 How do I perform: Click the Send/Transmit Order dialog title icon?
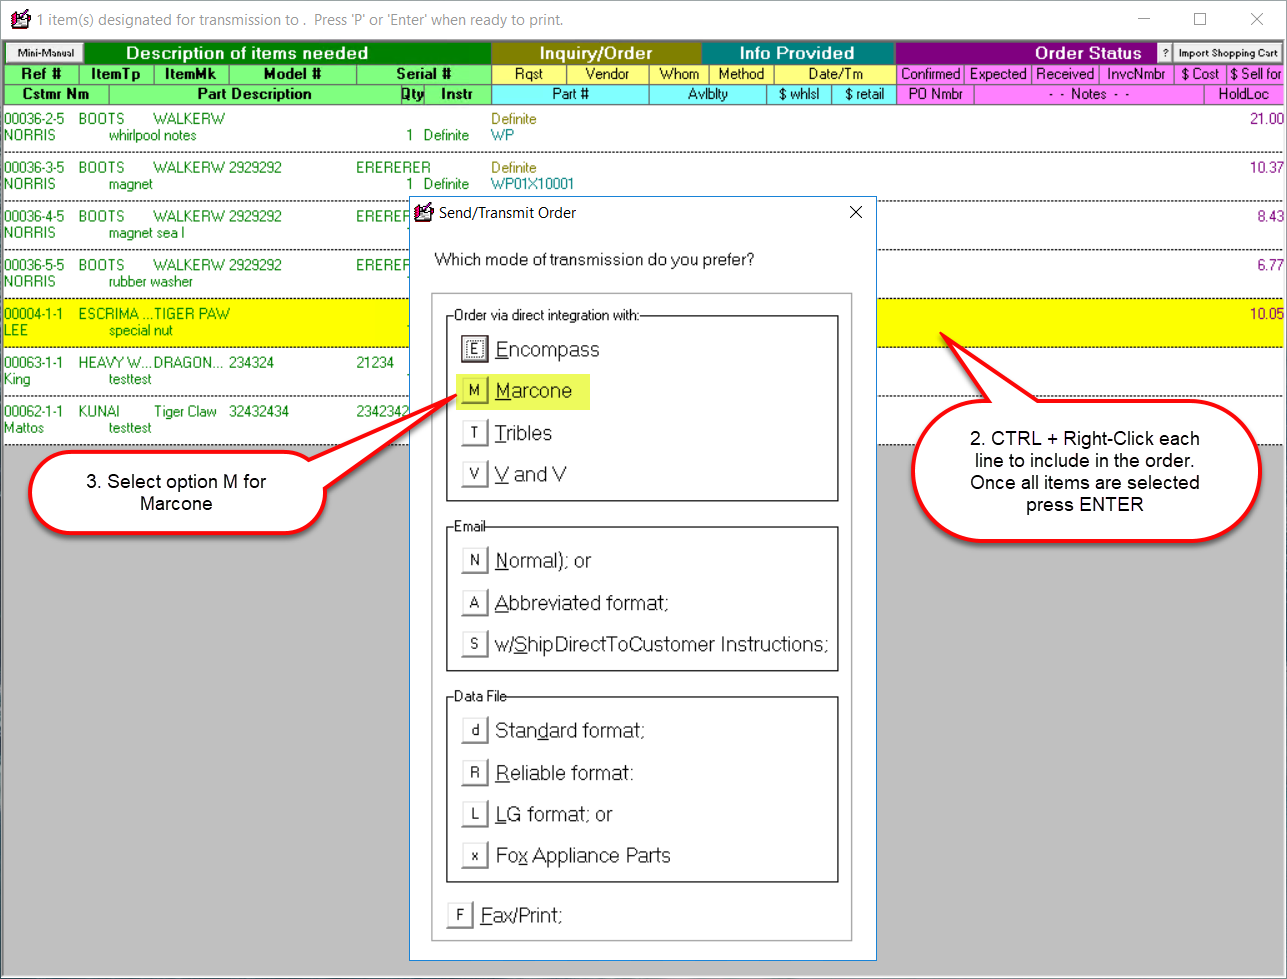pos(424,212)
